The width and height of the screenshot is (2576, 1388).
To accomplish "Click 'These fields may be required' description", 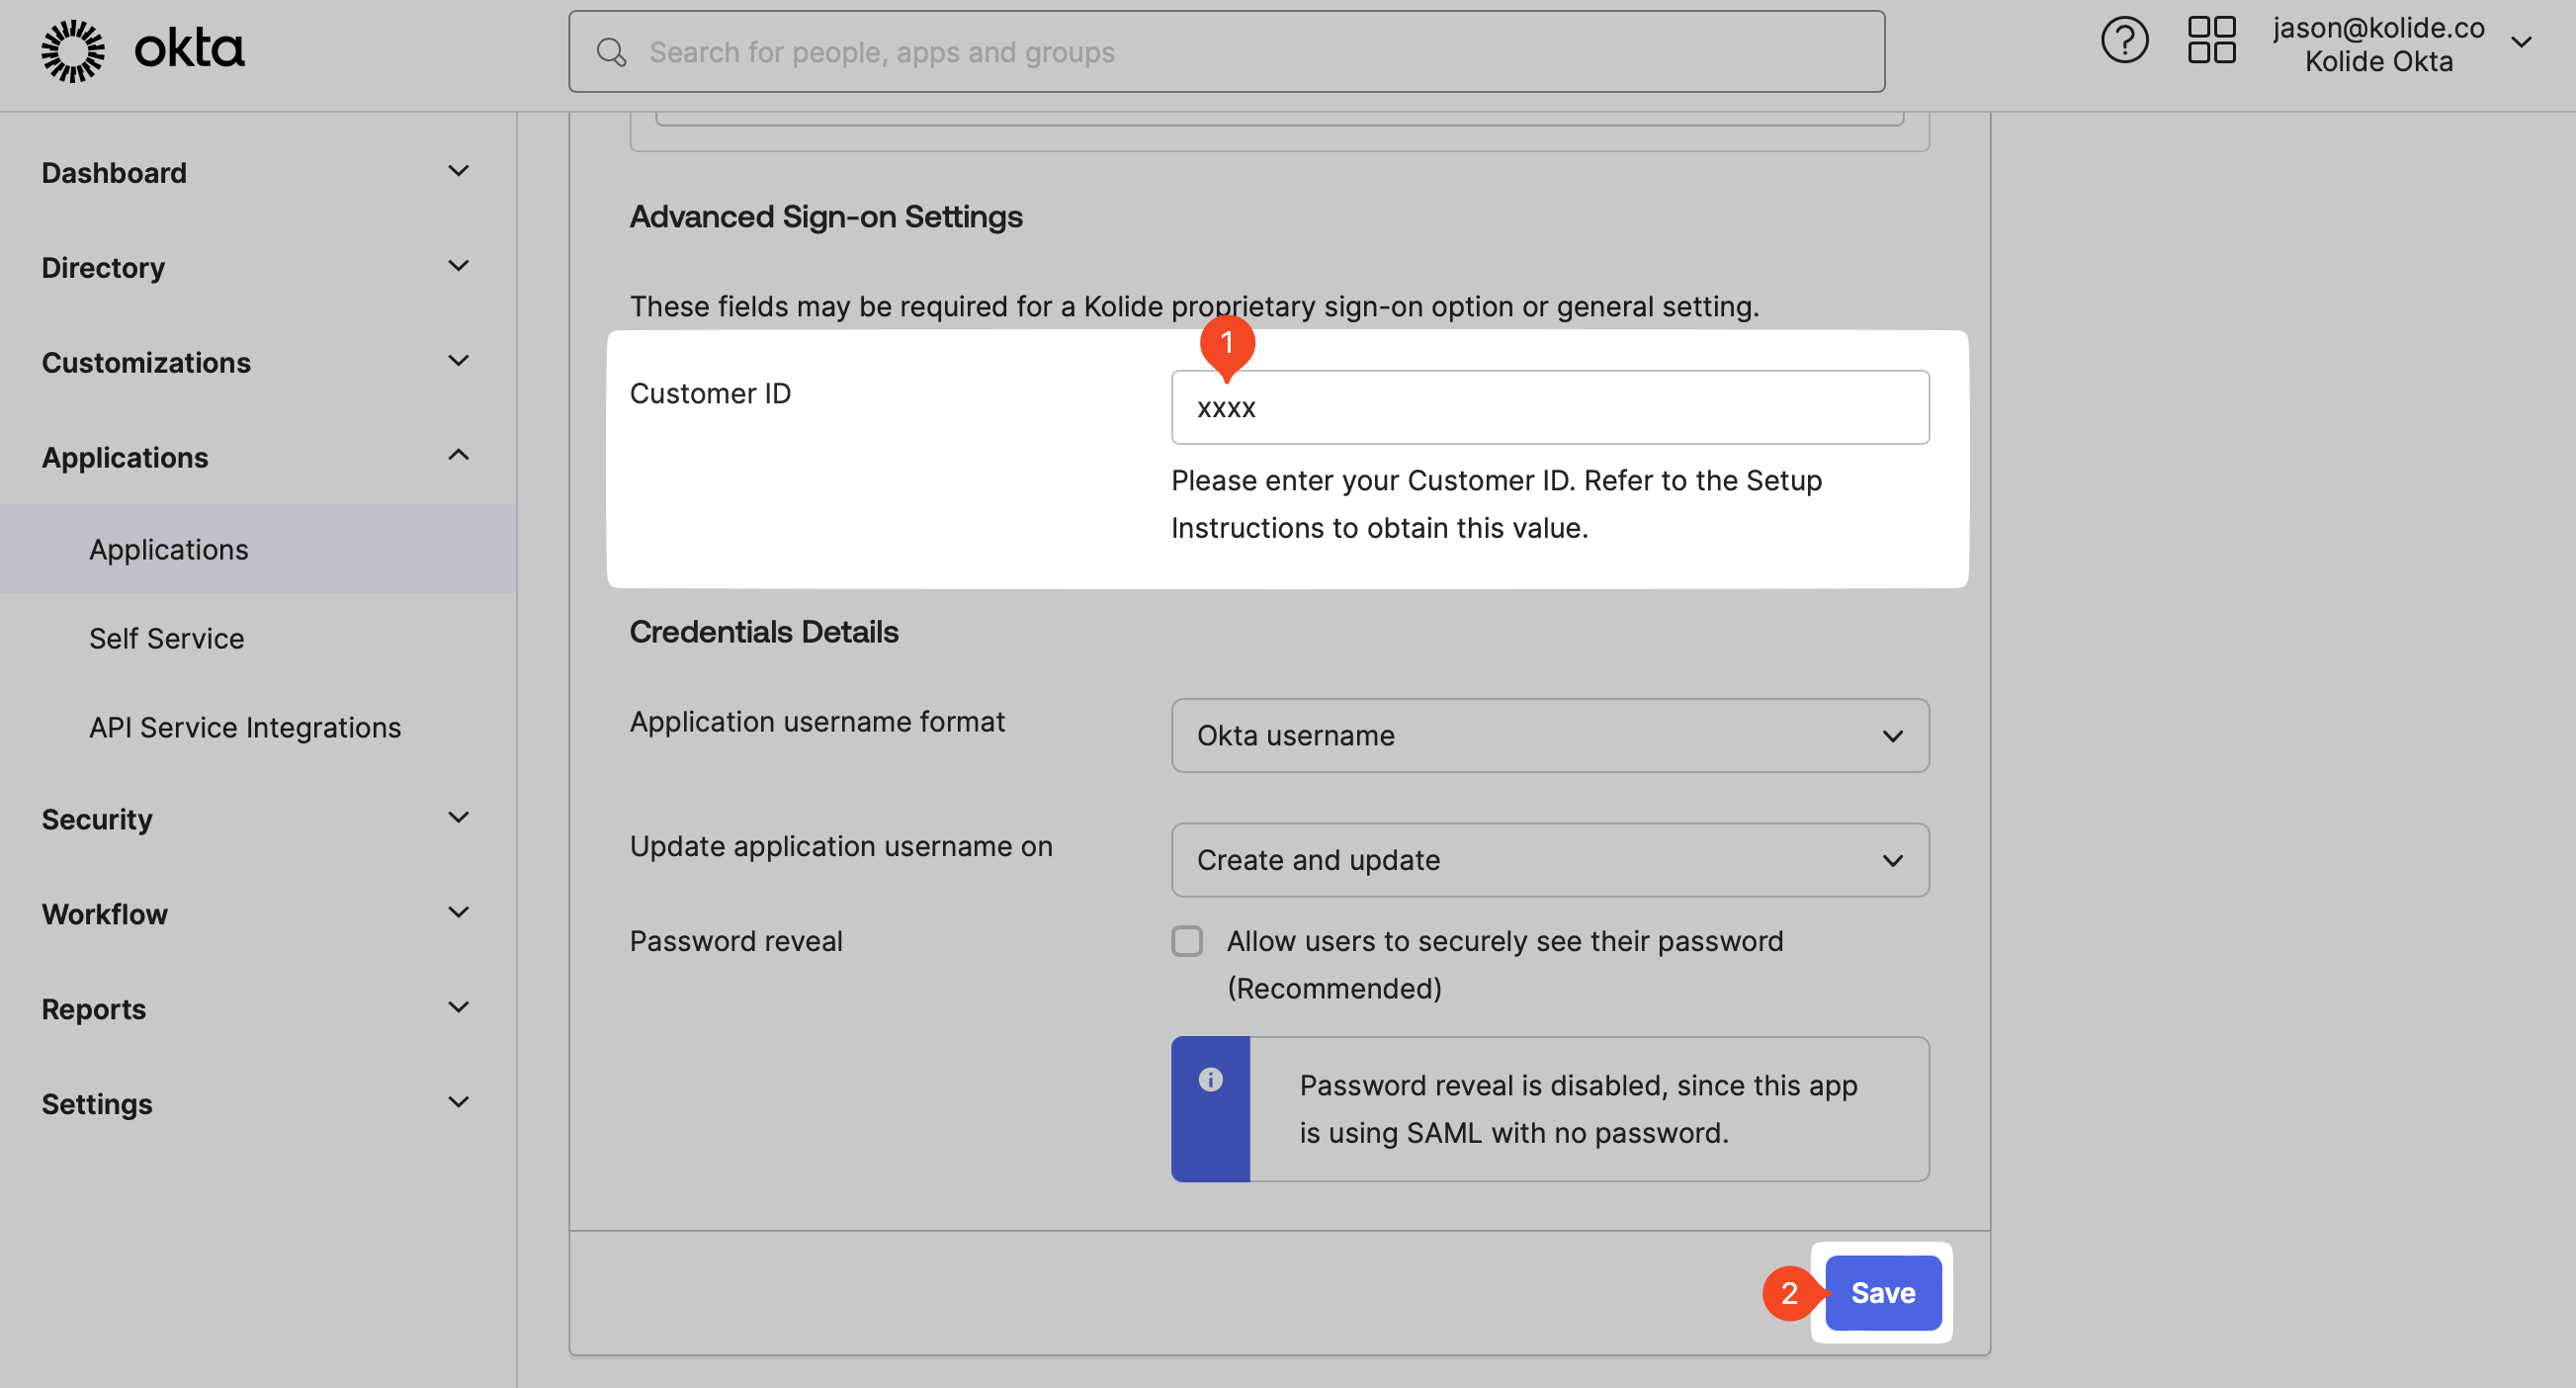I will point(1194,307).
